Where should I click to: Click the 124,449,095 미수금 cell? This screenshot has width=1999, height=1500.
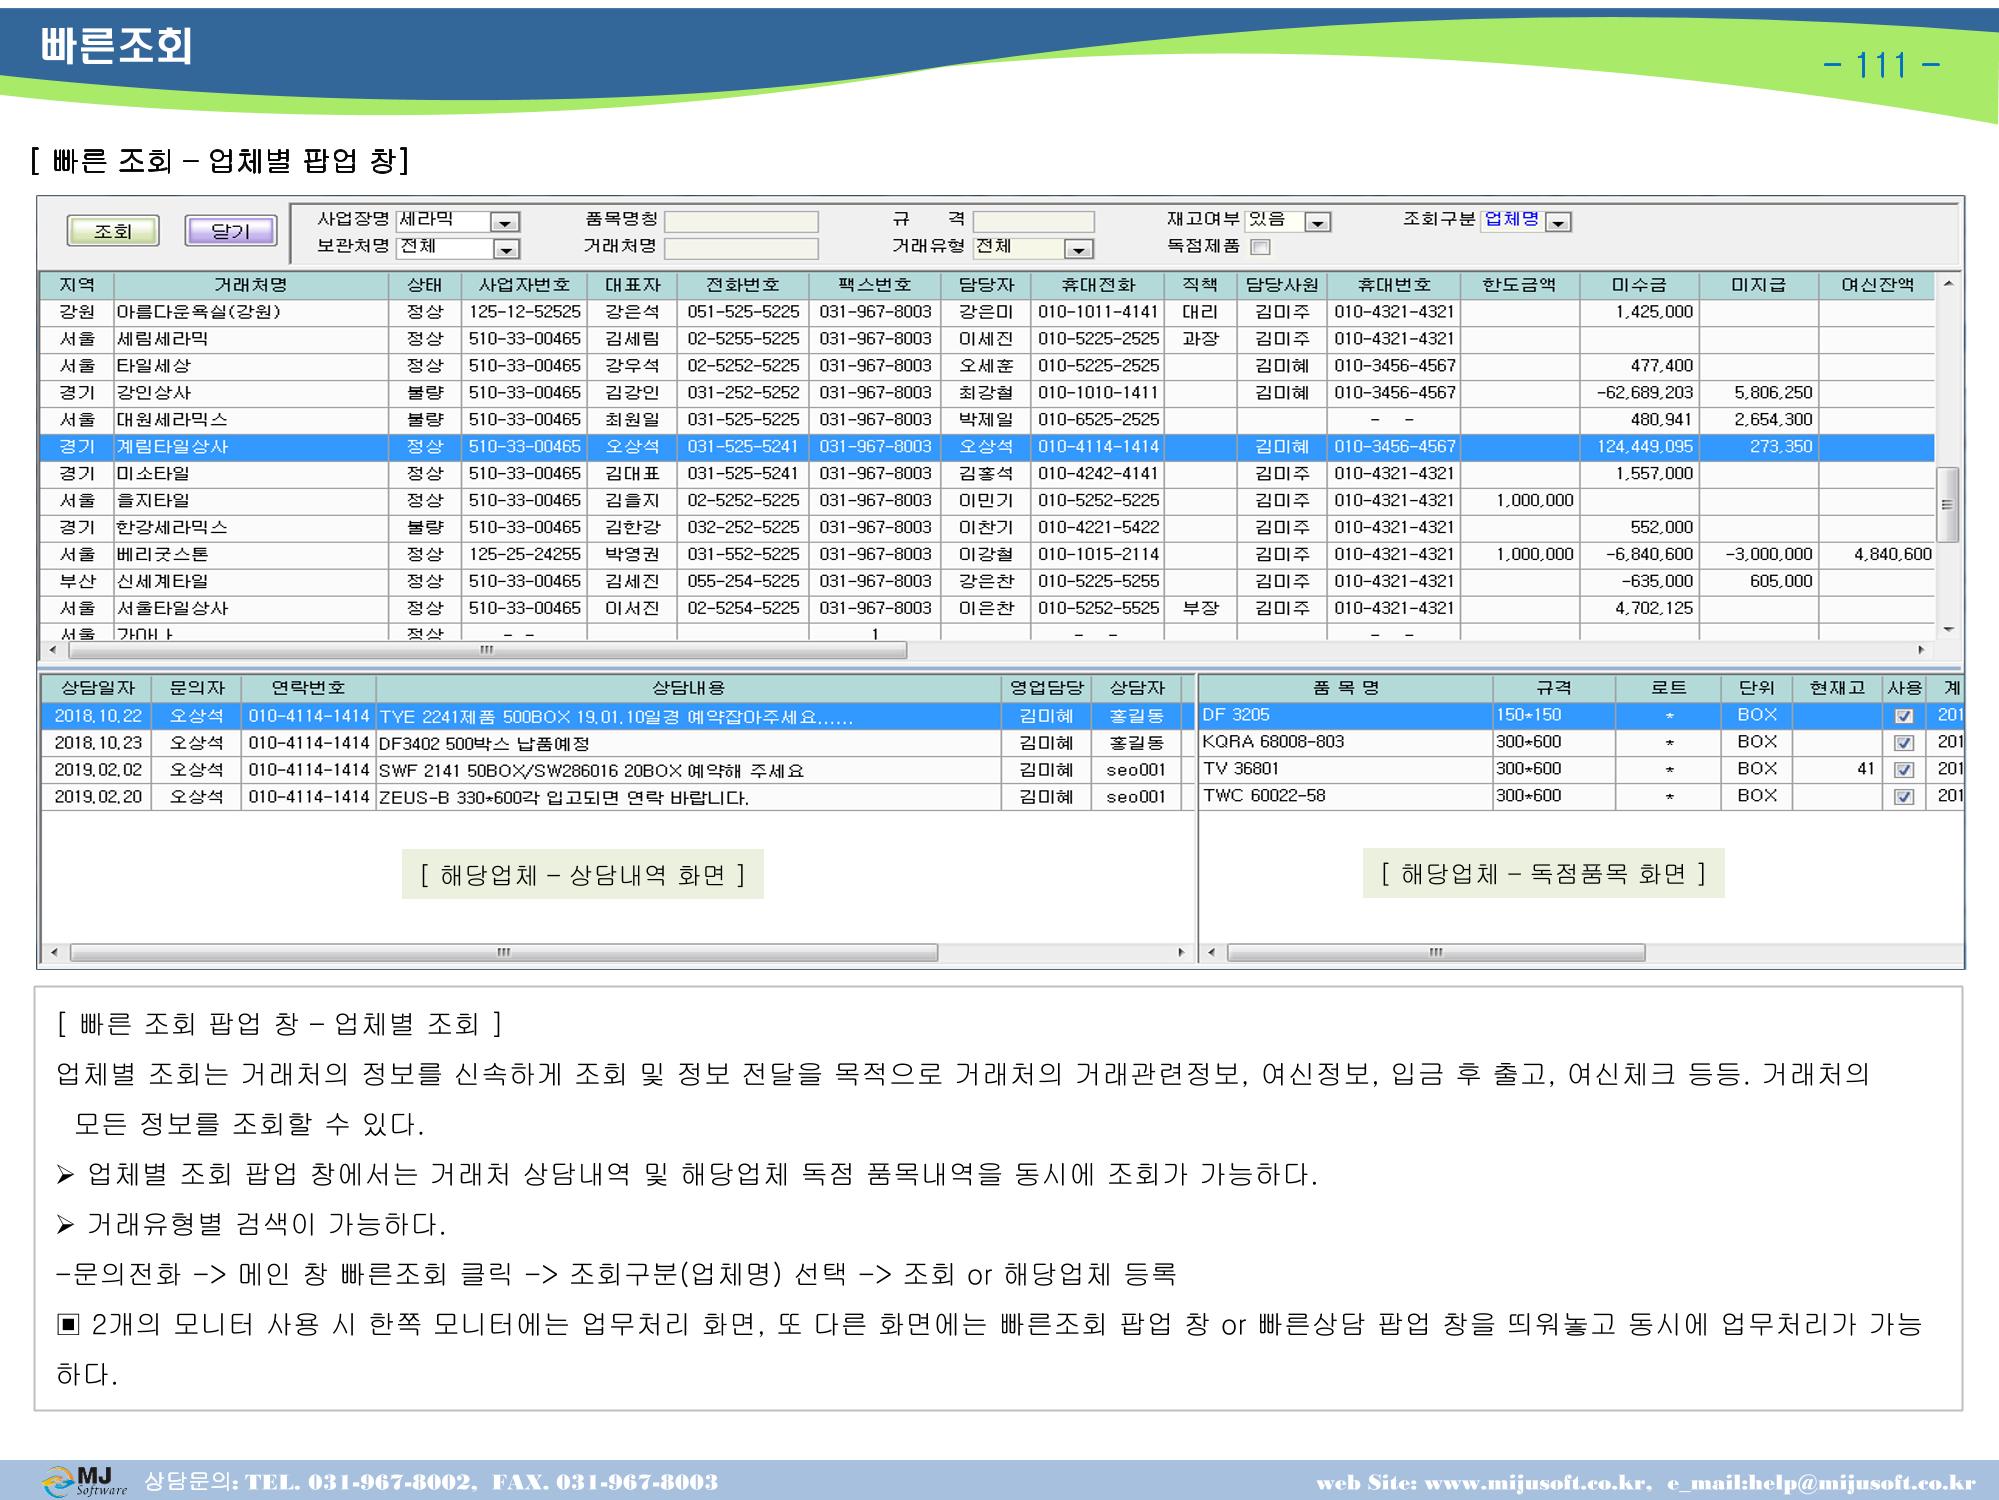point(1639,447)
